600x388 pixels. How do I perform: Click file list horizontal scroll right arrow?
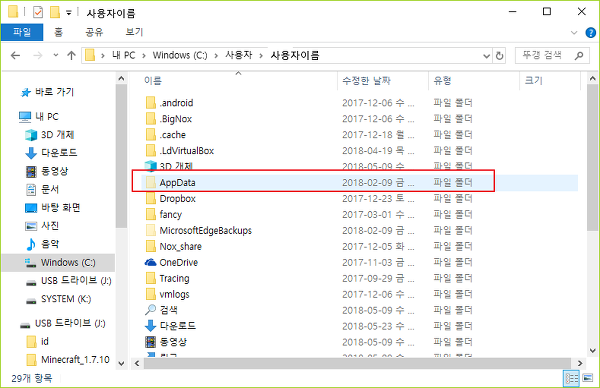coord(580,364)
